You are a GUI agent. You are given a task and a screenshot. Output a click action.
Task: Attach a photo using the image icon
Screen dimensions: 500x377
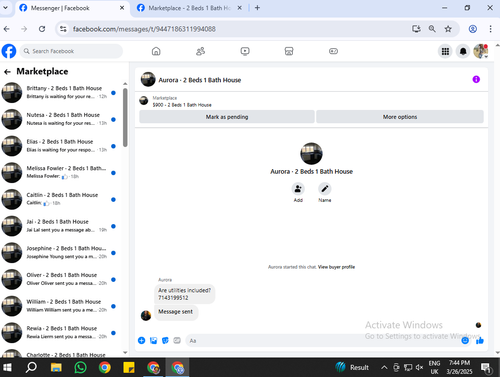coord(153,340)
